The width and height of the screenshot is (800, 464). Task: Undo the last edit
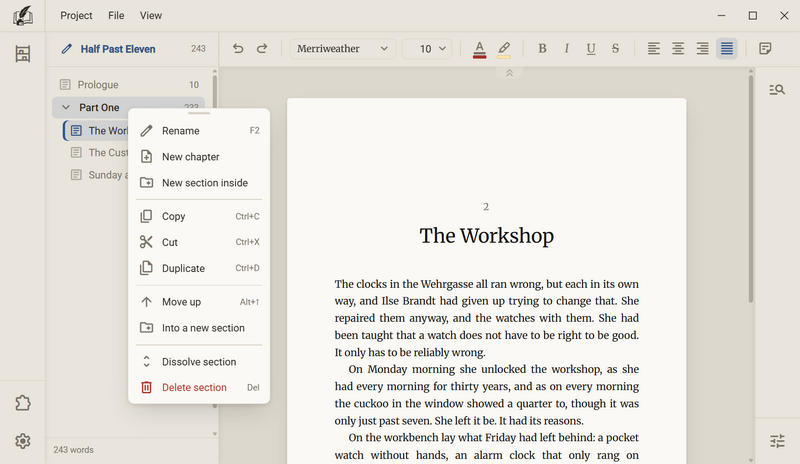tap(238, 48)
